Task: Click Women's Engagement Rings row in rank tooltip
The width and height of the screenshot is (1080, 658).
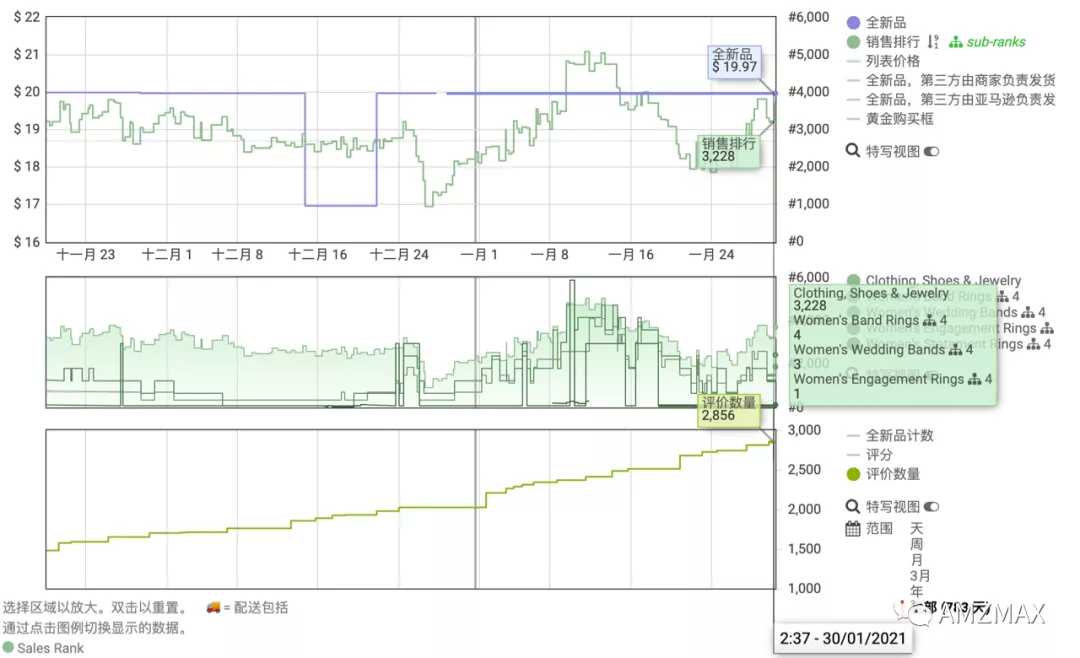Action: tap(893, 379)
